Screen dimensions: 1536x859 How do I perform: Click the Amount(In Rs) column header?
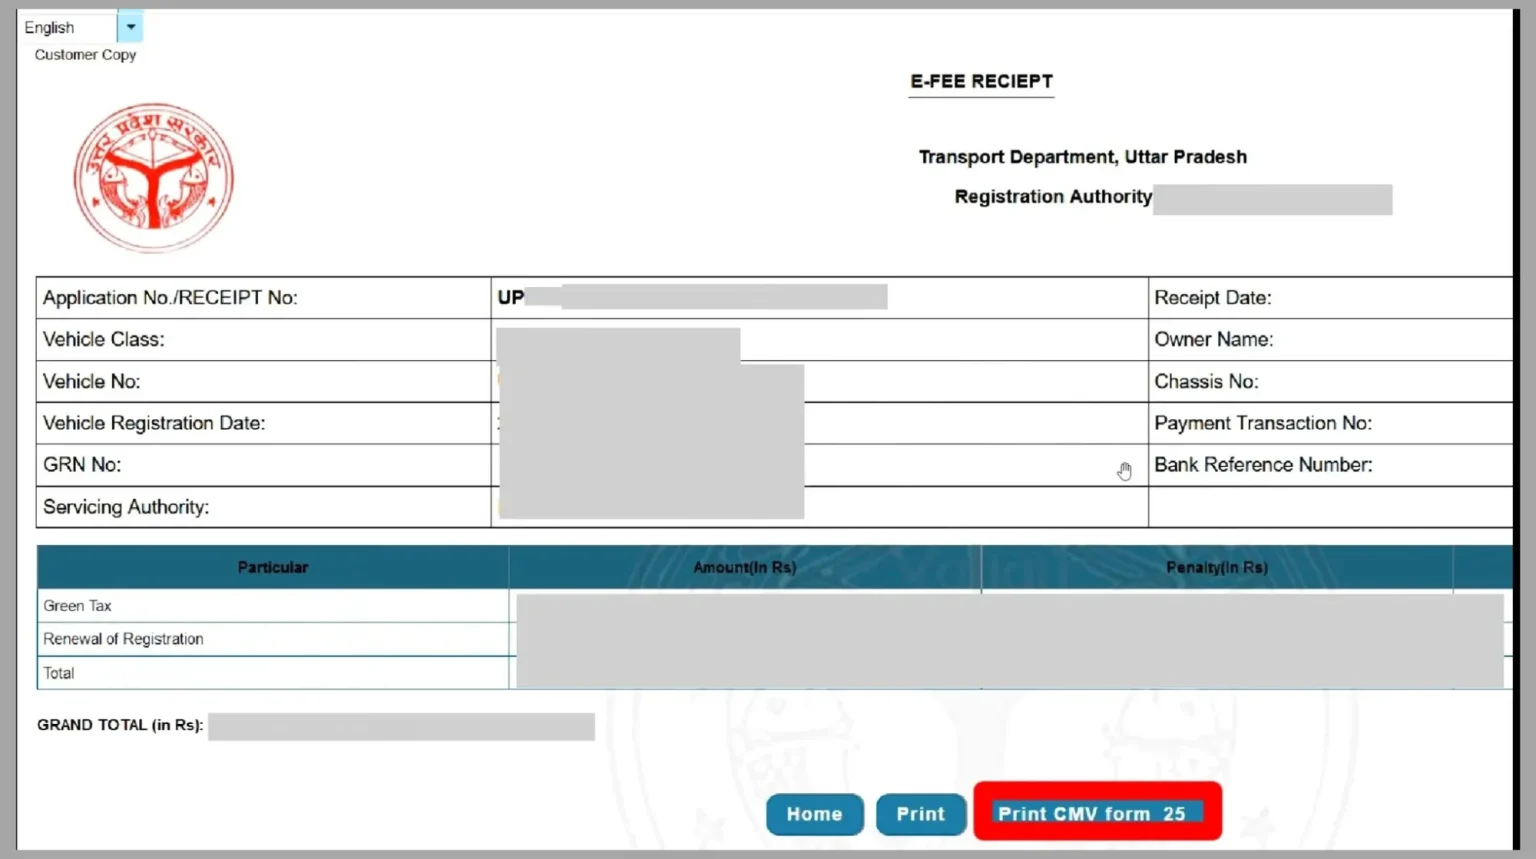click(x=744, y=567)
